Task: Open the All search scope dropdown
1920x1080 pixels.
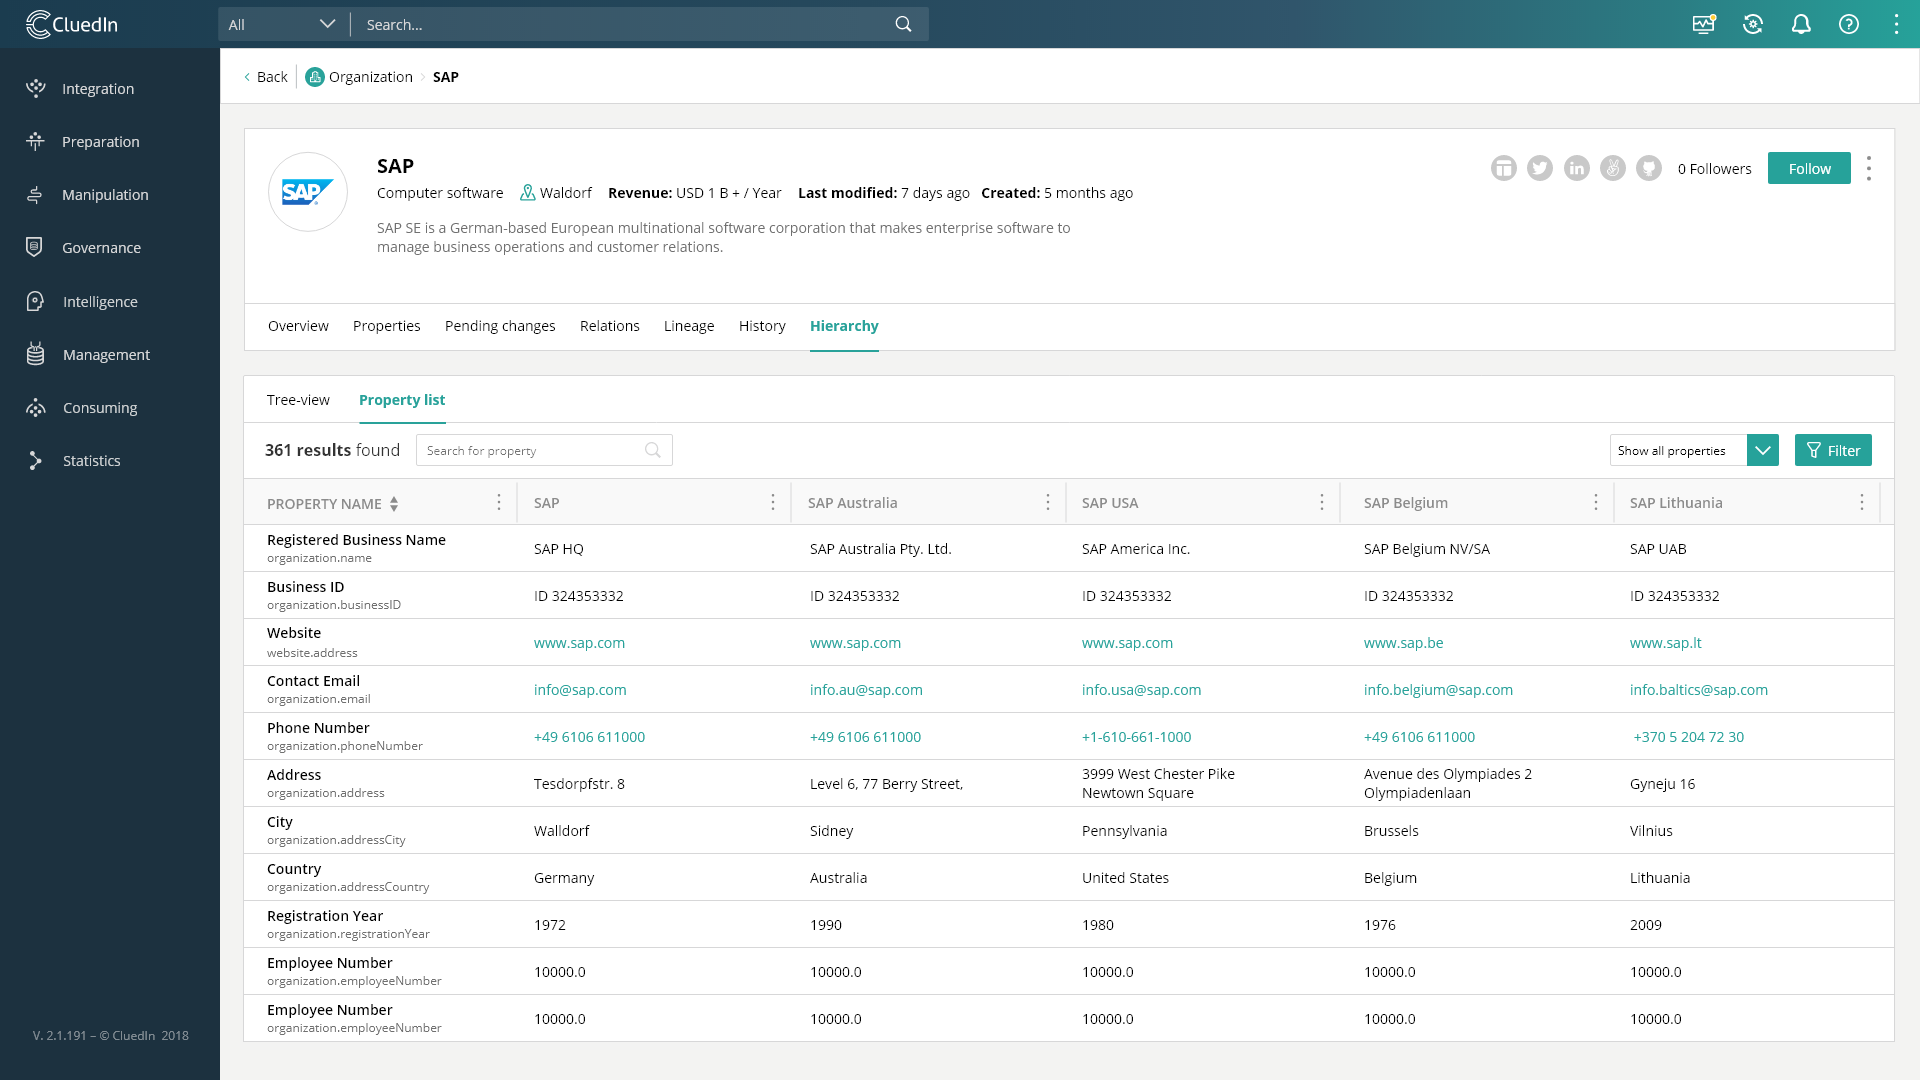Action: tap(283, 24)
